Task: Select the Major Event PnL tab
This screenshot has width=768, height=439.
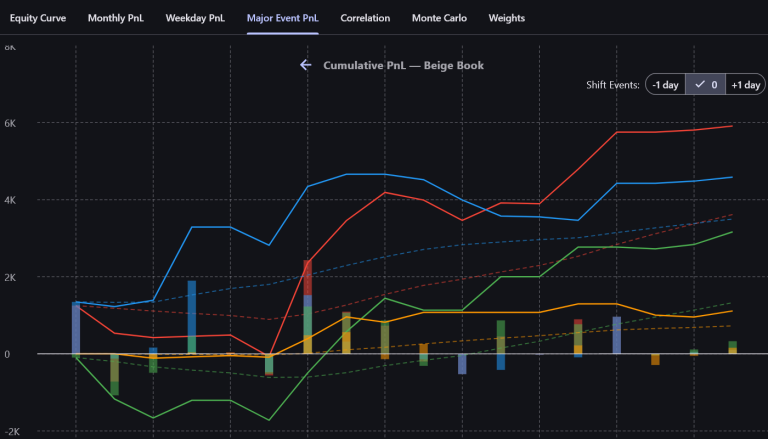Action: (283, 18)
